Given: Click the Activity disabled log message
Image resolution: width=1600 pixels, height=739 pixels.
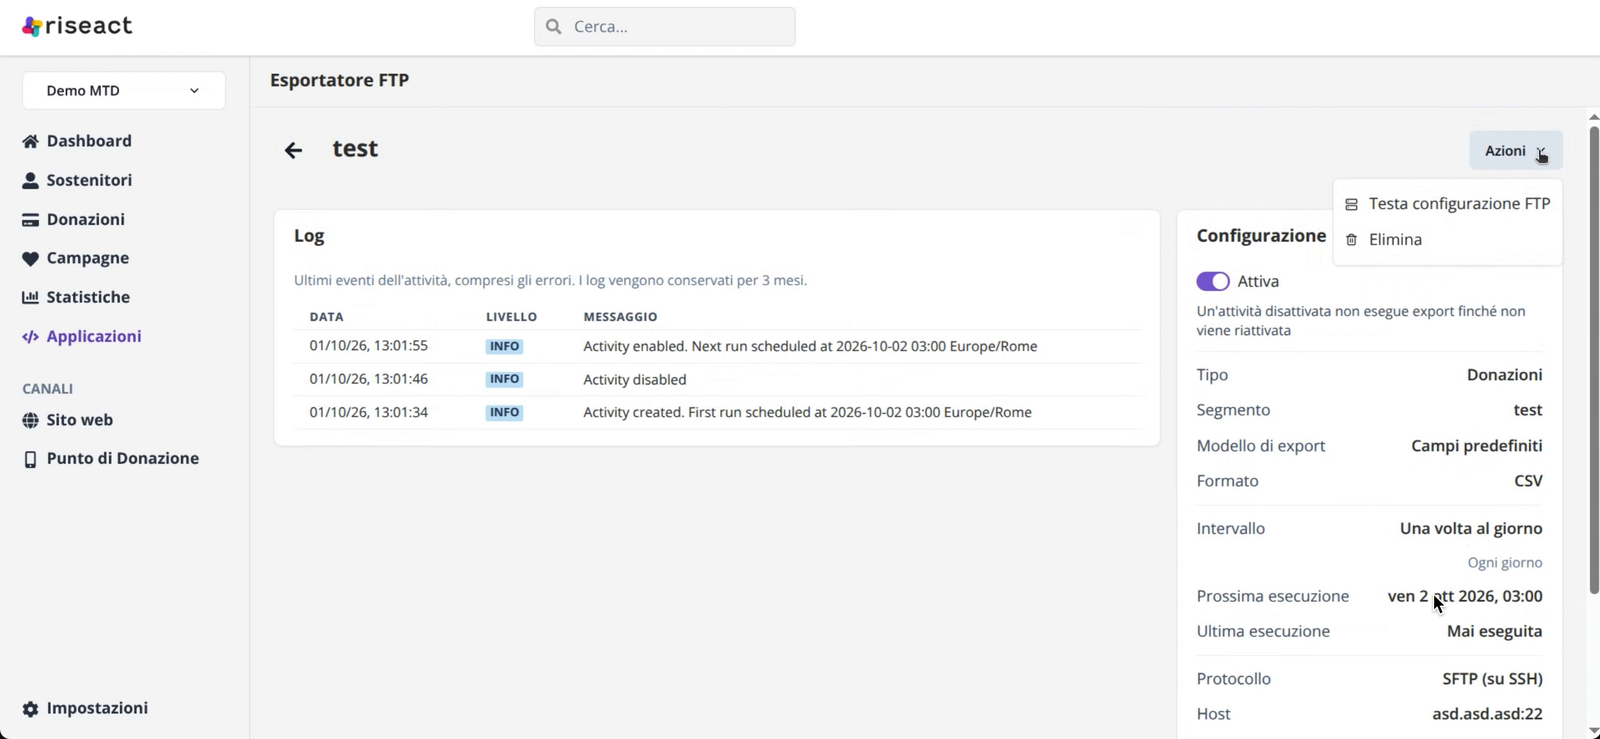Looking at the screenshot, I should [x=635, y=380].
